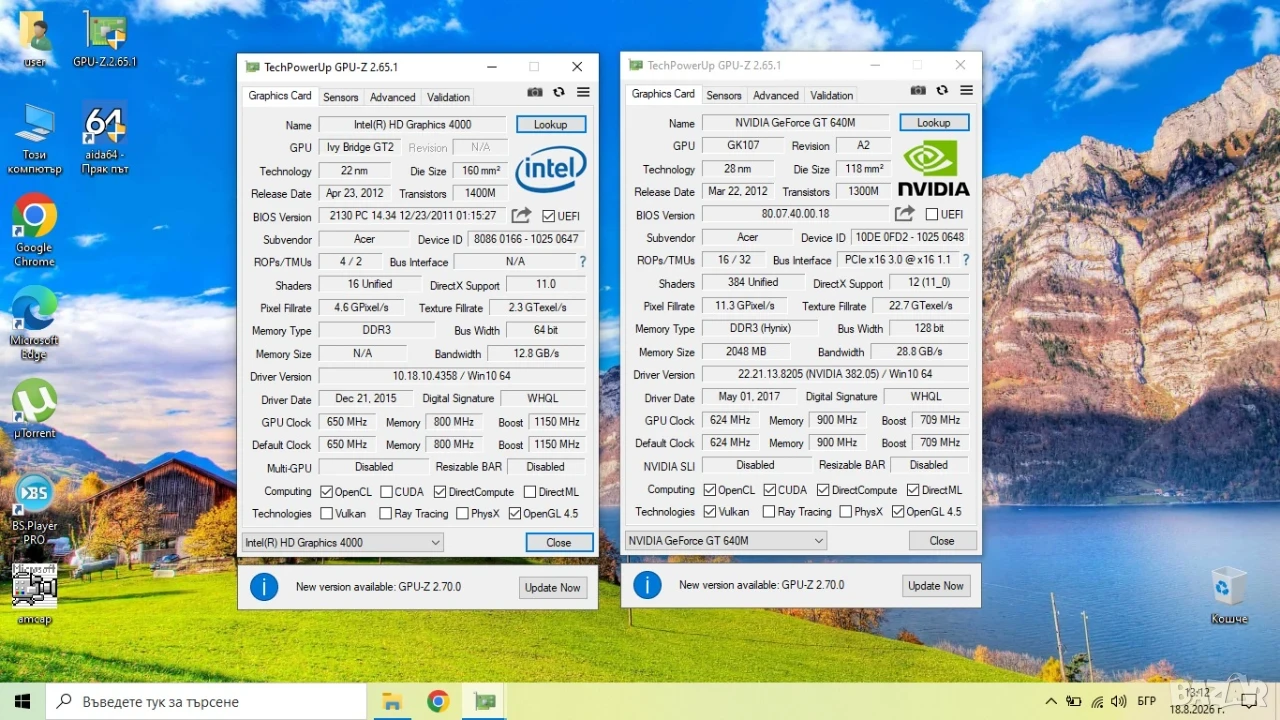The height and width of the screenshot is (720, 1280).
Task: Select the BS.Player PRO desktop shortcut
Action: pos(34,509)
